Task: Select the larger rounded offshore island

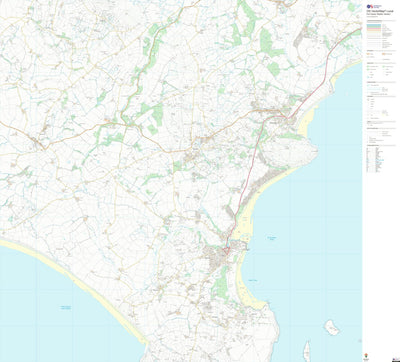Action: coord(332,327)
